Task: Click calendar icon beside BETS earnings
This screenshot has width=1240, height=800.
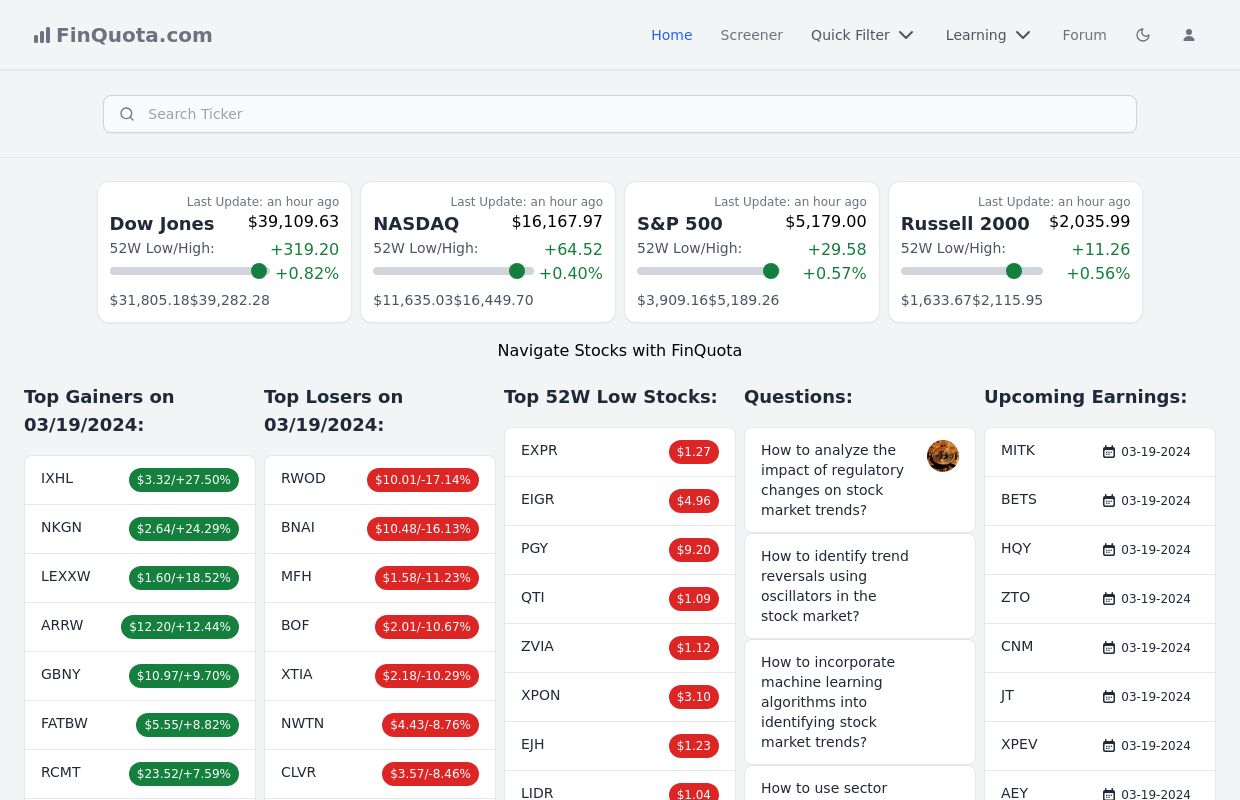Action: [x=1108, y=501]
